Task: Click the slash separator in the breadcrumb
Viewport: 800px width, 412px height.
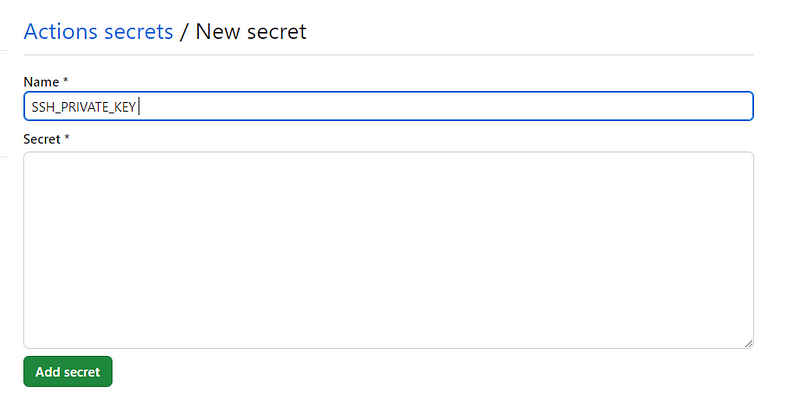Action: click(x=184, y=31)
